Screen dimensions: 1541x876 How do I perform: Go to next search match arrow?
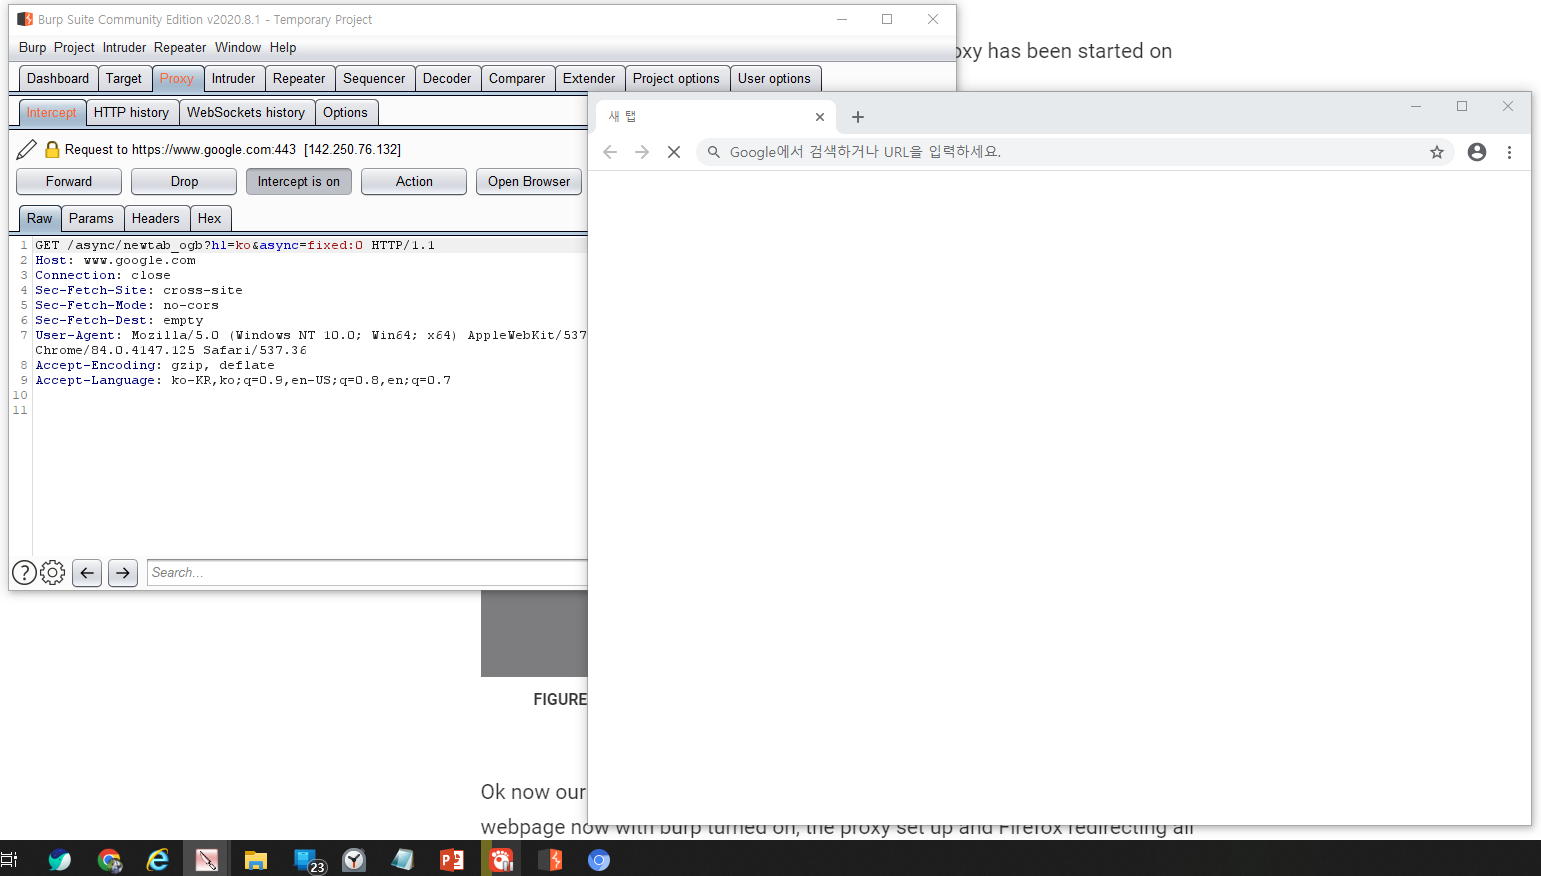point(123,573)
